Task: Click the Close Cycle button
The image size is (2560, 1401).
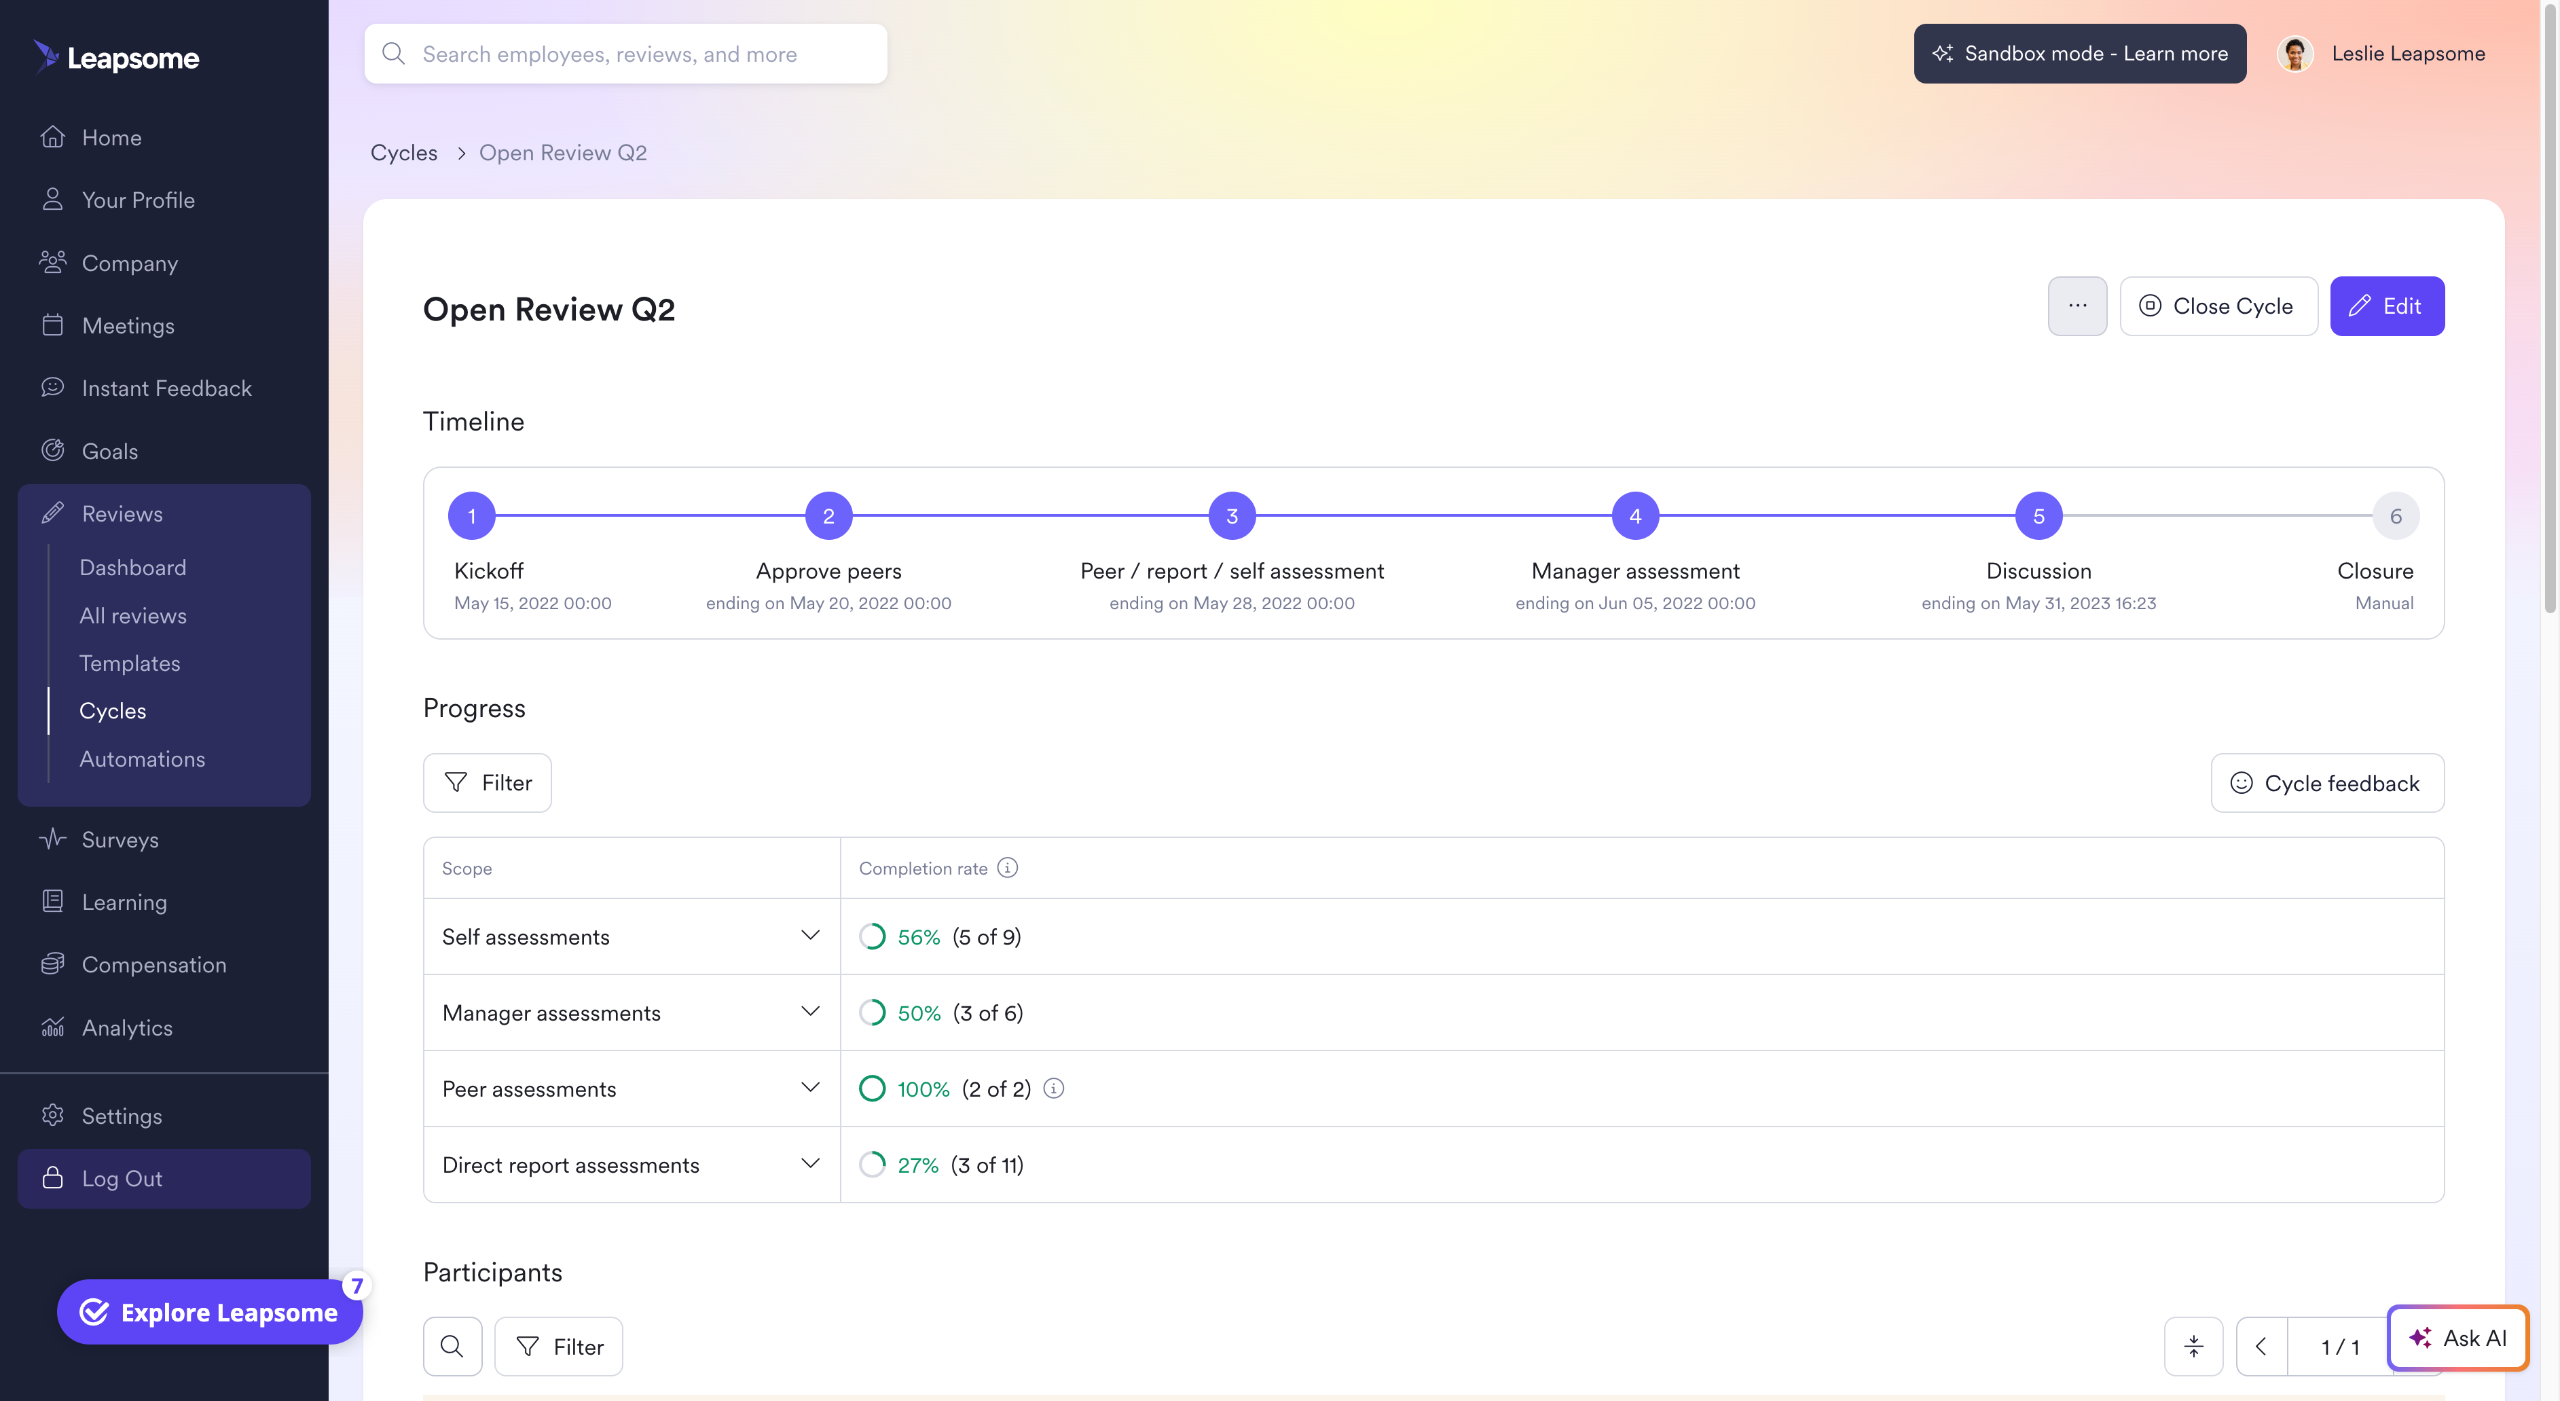Action: [2218, 306]
